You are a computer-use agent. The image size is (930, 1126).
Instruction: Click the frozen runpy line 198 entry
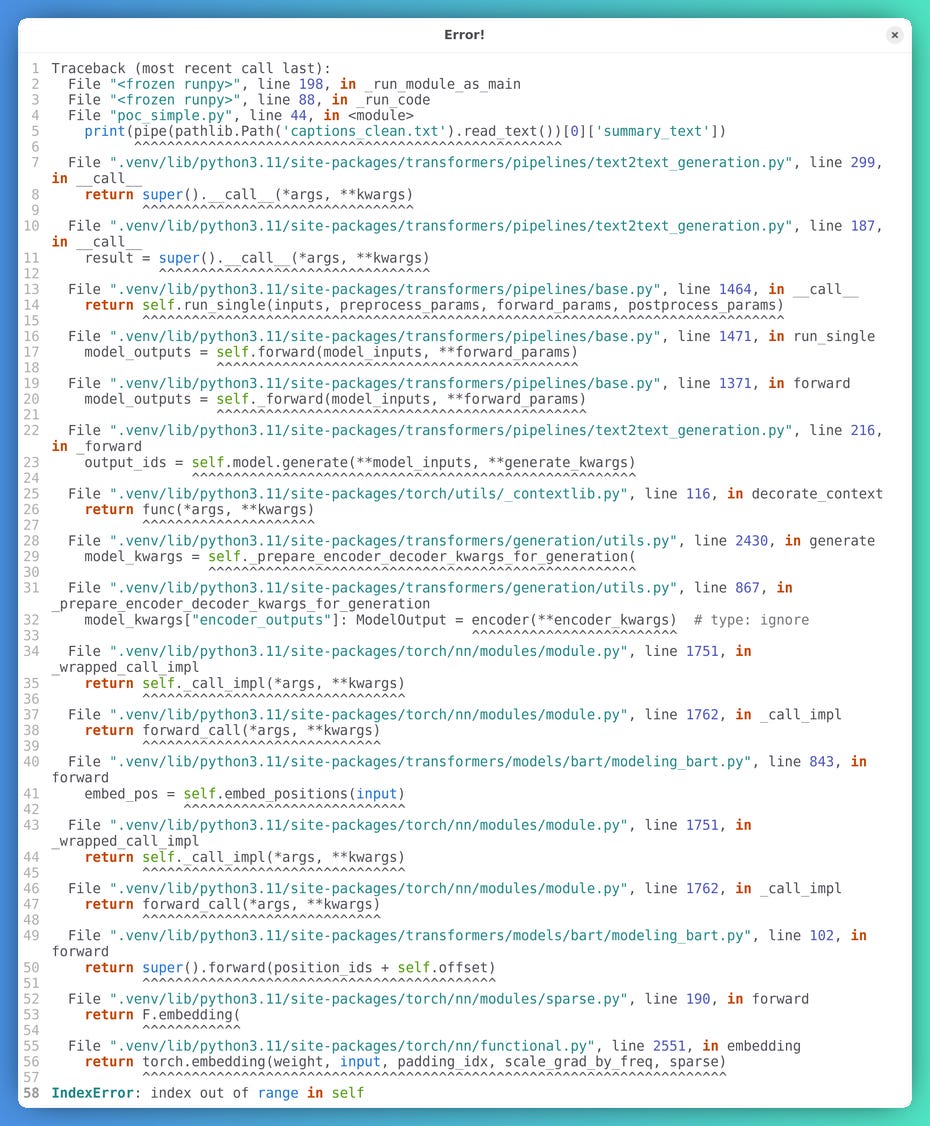pyautogui.click(x=294, y=84)
